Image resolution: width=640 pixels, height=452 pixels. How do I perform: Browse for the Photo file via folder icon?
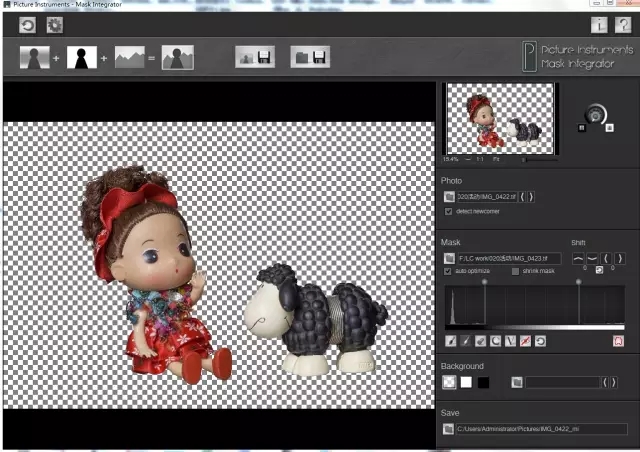pos(449,197)
